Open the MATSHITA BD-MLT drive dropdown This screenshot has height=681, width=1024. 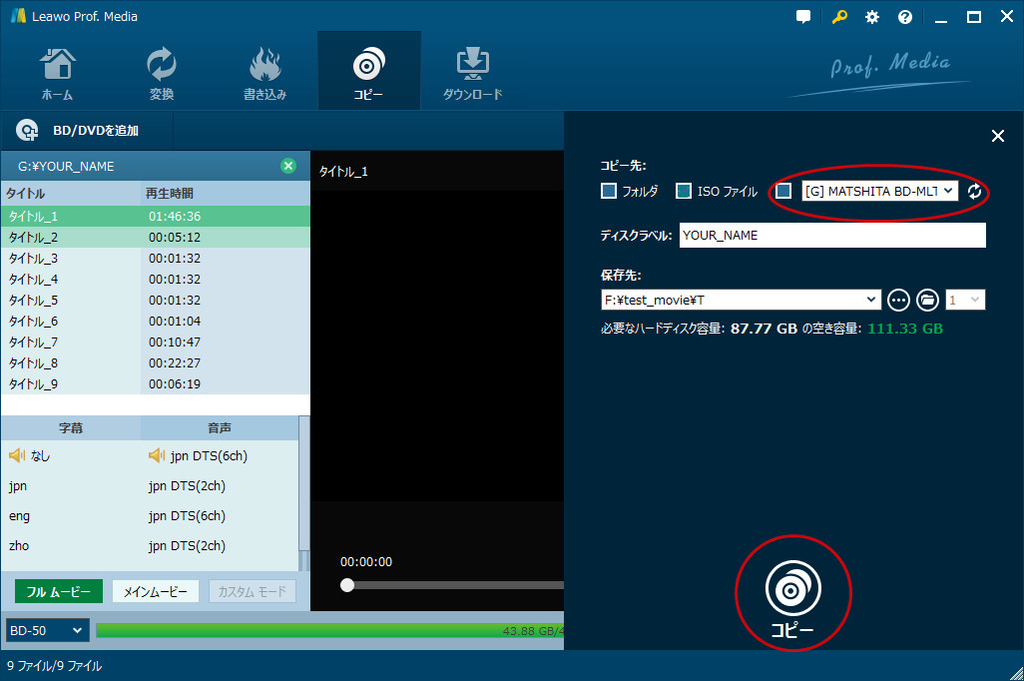click(880, 191)
